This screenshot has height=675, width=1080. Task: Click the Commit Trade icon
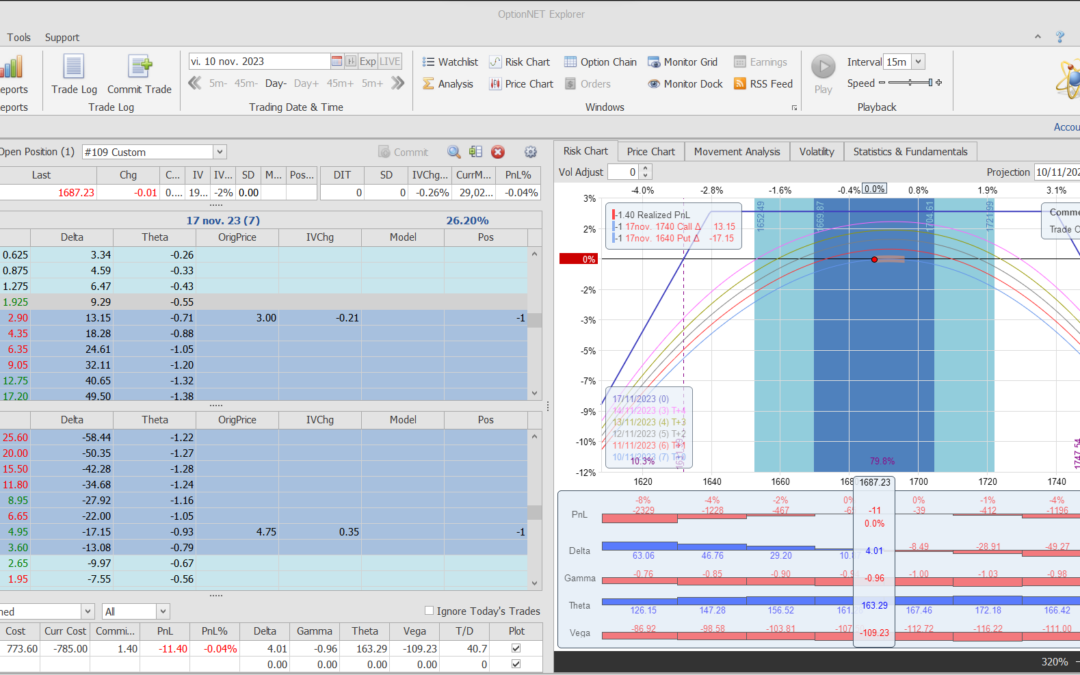pos(139,73)
